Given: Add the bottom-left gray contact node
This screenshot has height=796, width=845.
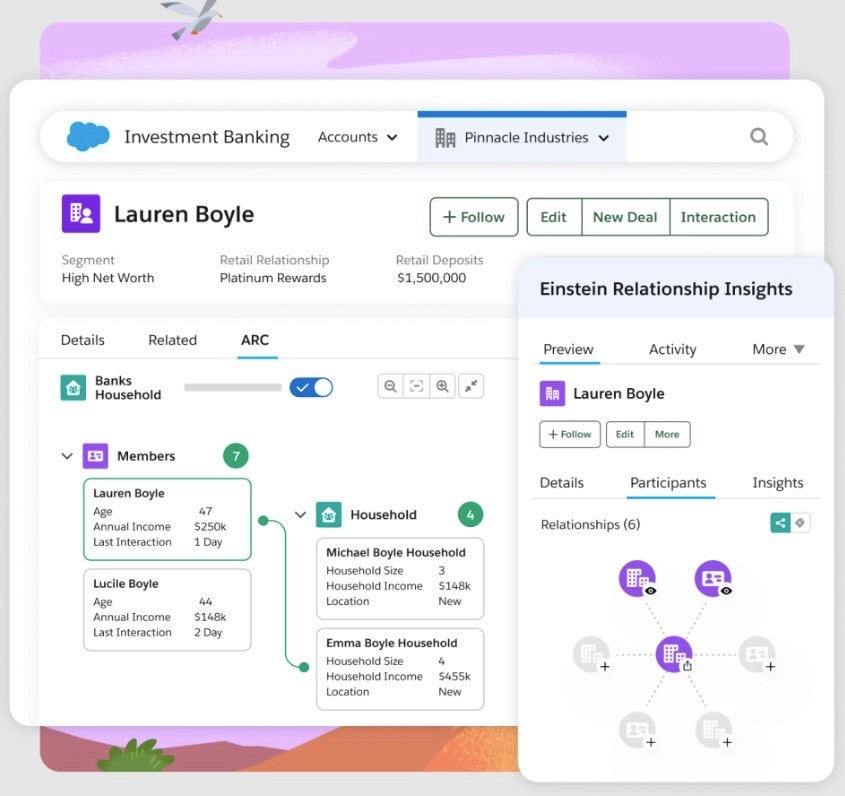Looking at the screenshot, I should (x=638, y=730).
